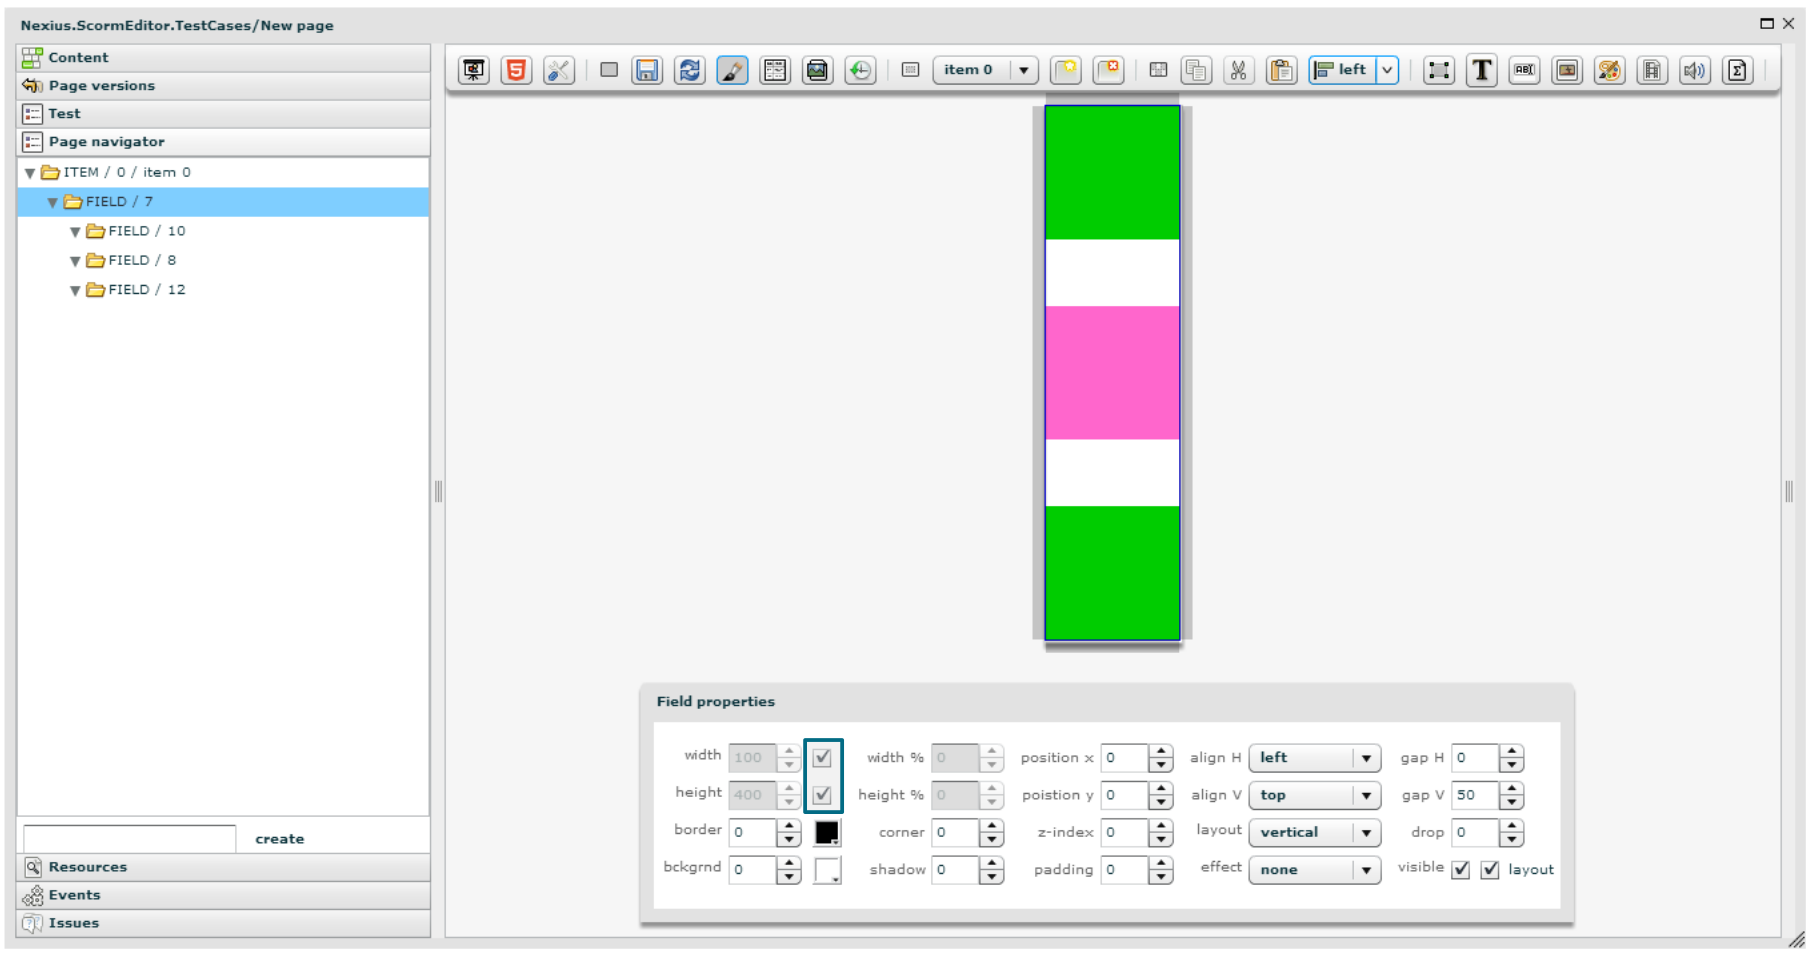Screen dimensions: 1811x957
Task: Click the sigma formula icon
Action: [1737, 70]
